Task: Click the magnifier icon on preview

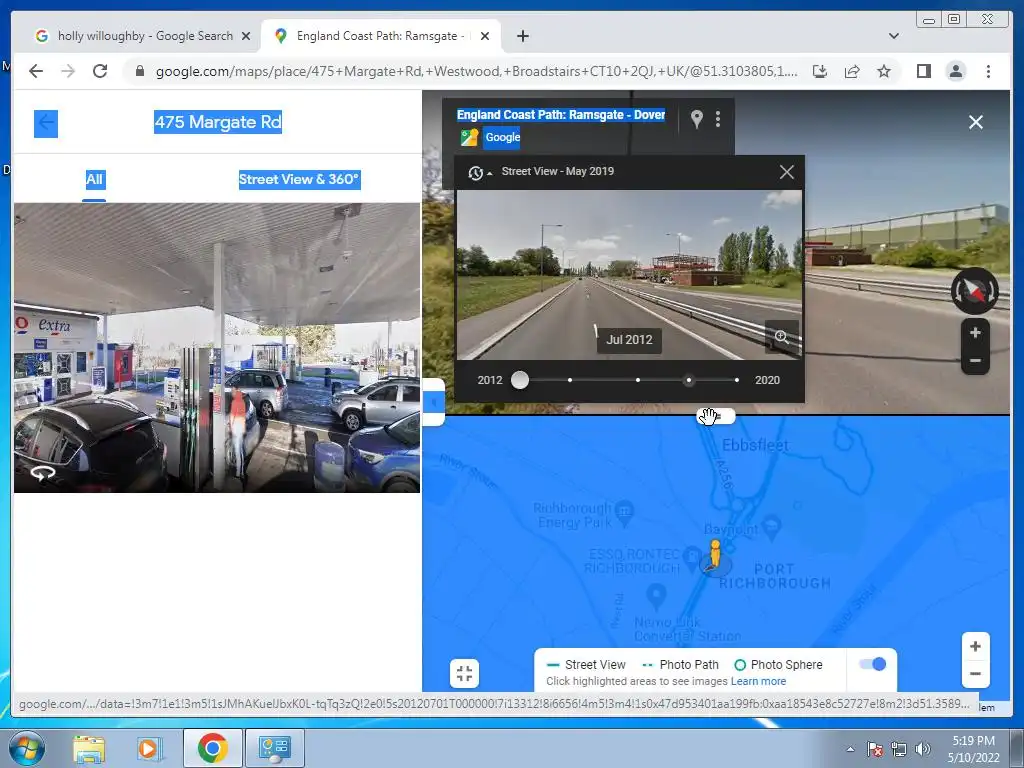Action: pos(782,337)
